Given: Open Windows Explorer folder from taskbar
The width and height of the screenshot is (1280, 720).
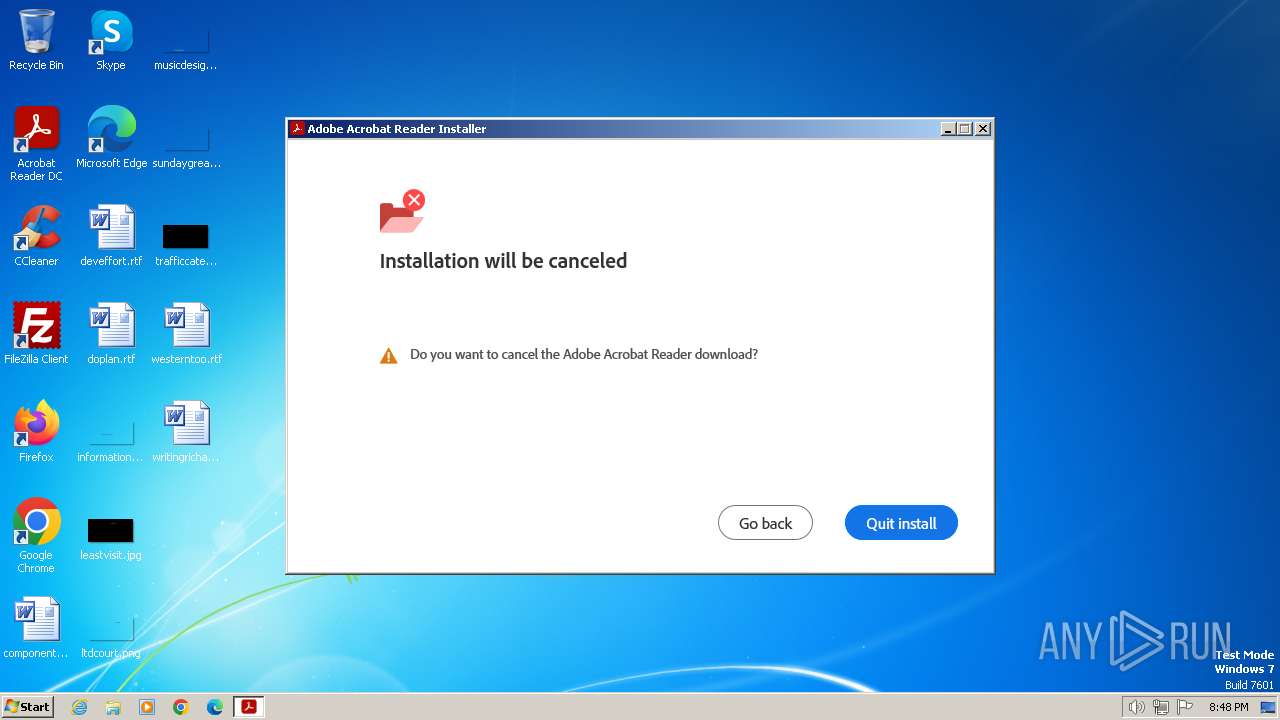Looking at the screenshot, I should (x=113, y=707).
